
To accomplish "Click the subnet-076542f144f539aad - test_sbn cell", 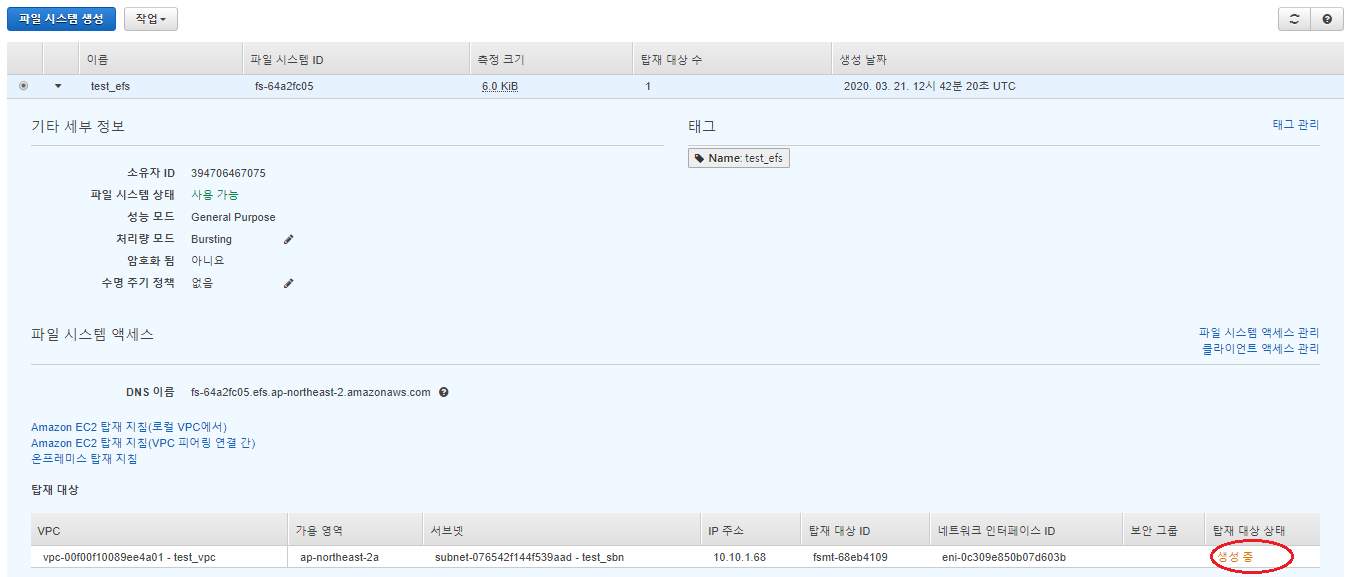I will click(x=529, y=557).
